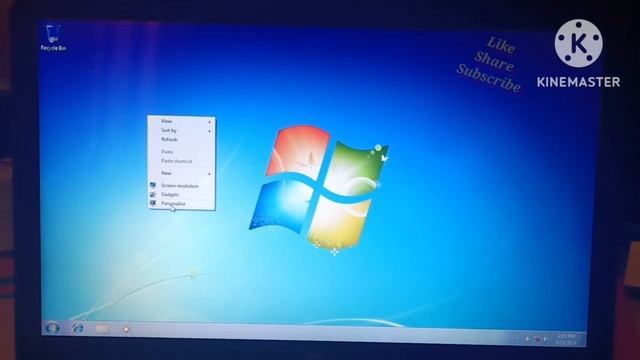The height and width of the screenshot is (360, 640).
Task: Choose Refresh from the context menu
Action: pyautogui.click(x=182, y=139)
